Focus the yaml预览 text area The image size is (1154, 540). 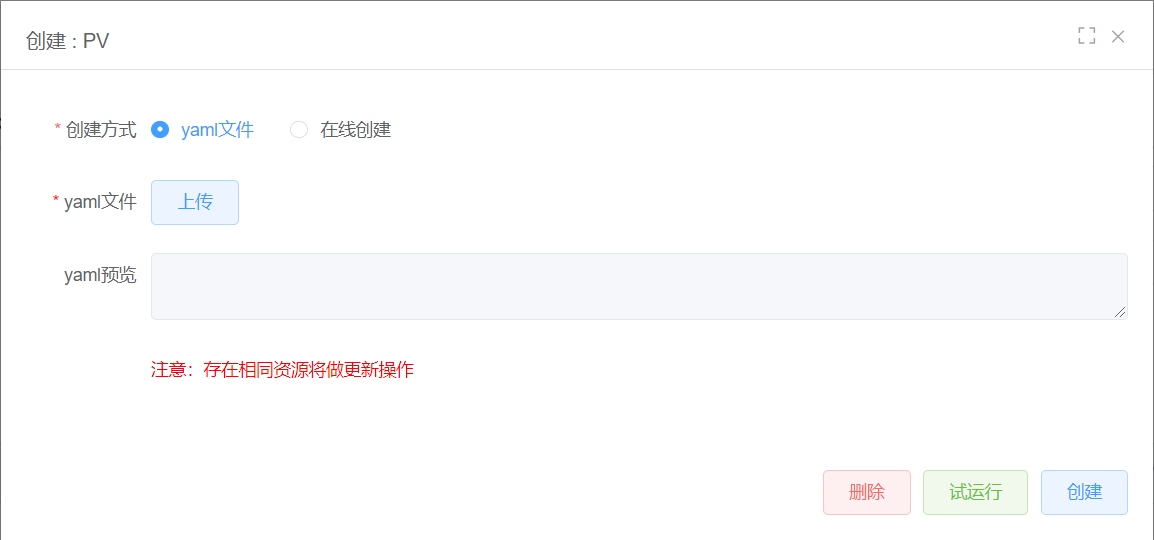coord(639,286)
